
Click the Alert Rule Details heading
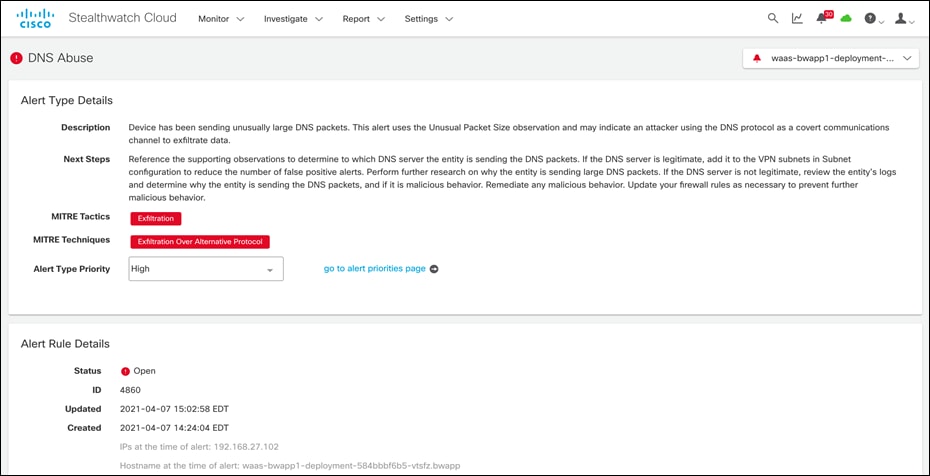(65, 343)
